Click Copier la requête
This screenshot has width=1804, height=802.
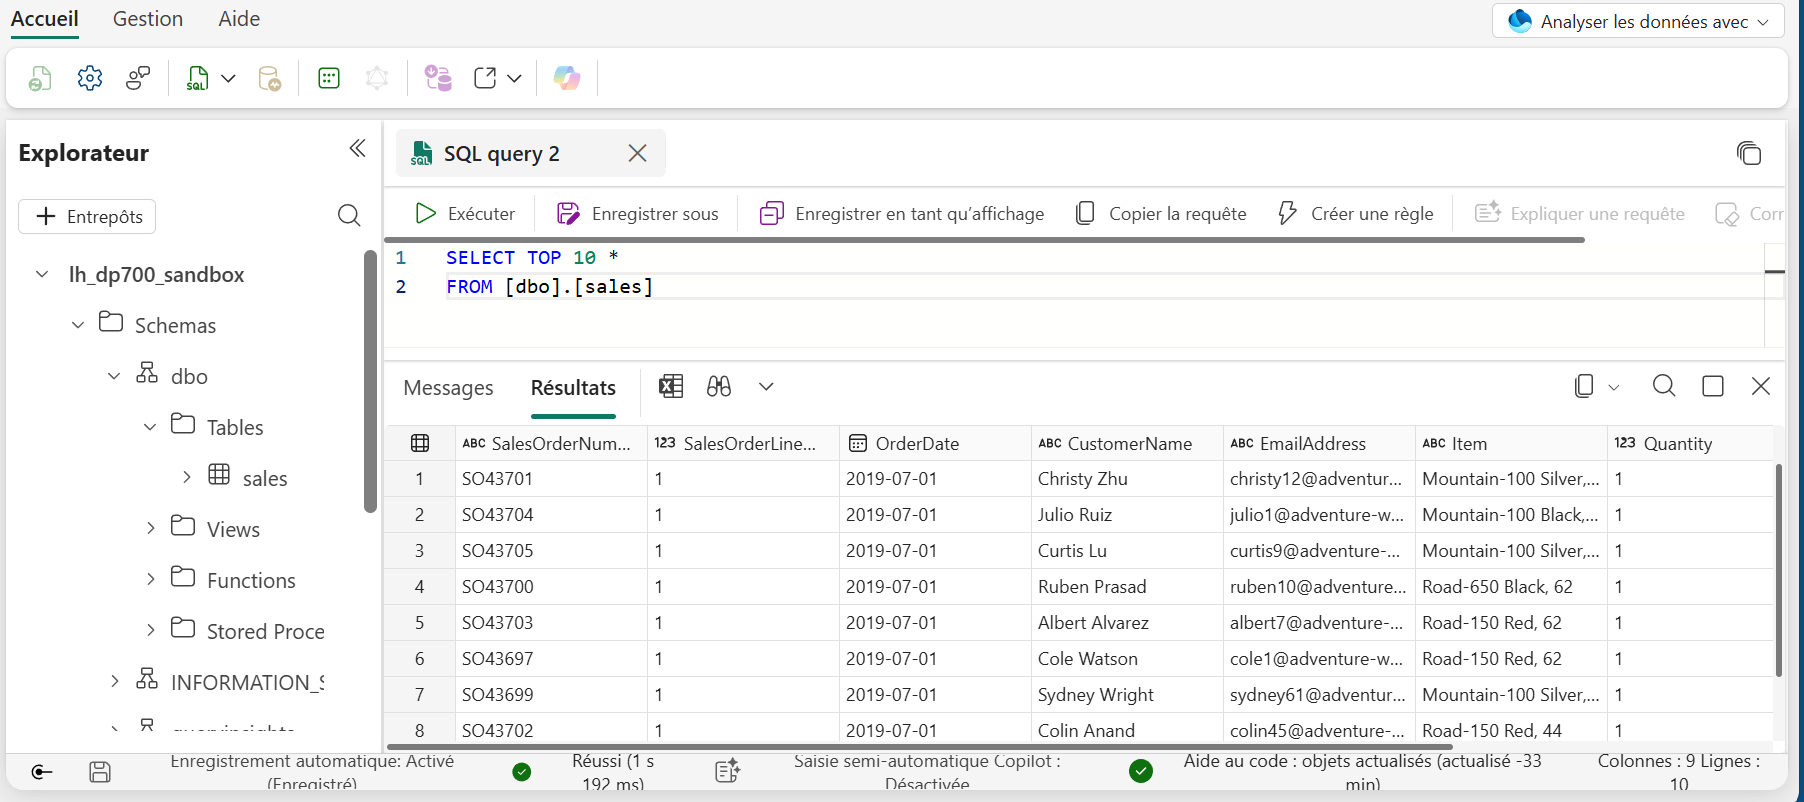1161,213
